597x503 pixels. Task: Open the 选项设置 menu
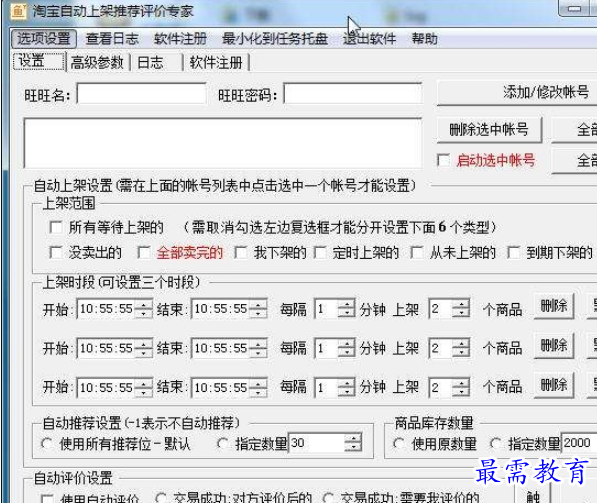click(x=44, y=38)
